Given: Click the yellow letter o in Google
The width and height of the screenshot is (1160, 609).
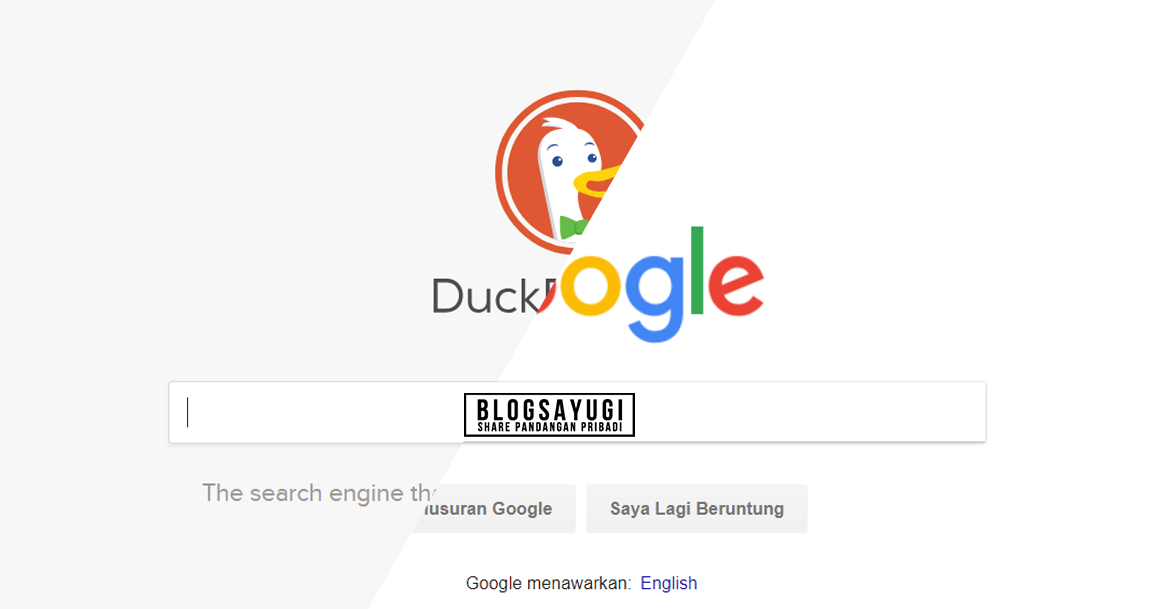Looking at the screenshot, I should pos(590,285).
